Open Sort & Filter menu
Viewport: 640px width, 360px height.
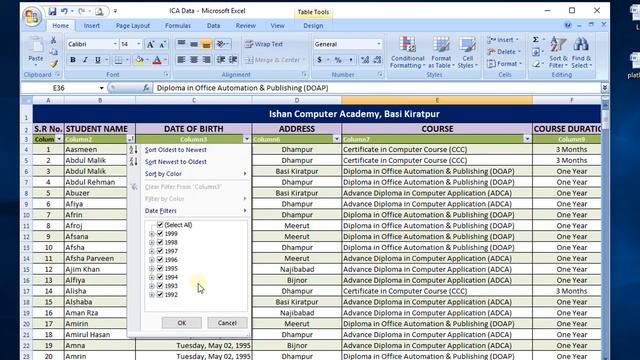click(558, 53)
